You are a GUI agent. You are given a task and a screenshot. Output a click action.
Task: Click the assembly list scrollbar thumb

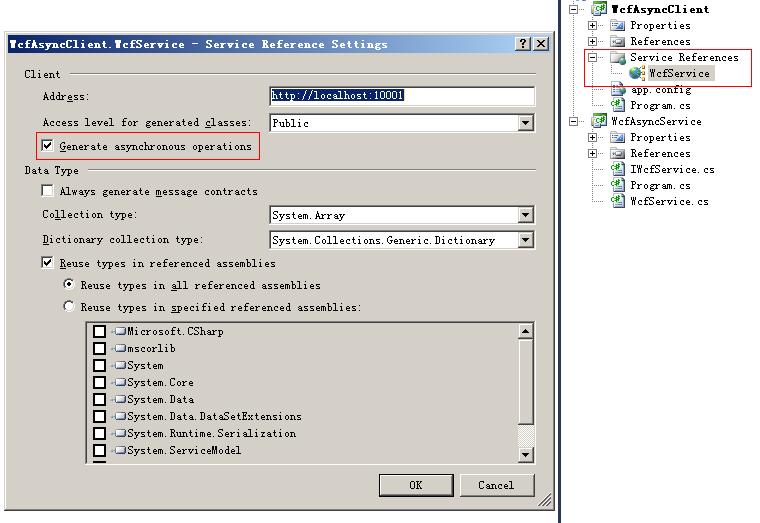[x=525, y=381]
